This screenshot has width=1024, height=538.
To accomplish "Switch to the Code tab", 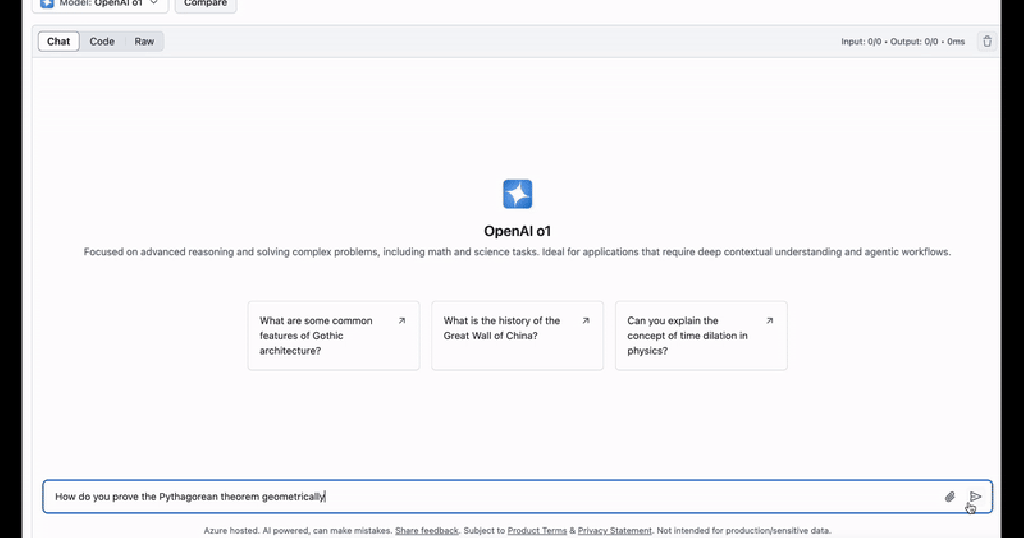I will click(x=102, y=41).
